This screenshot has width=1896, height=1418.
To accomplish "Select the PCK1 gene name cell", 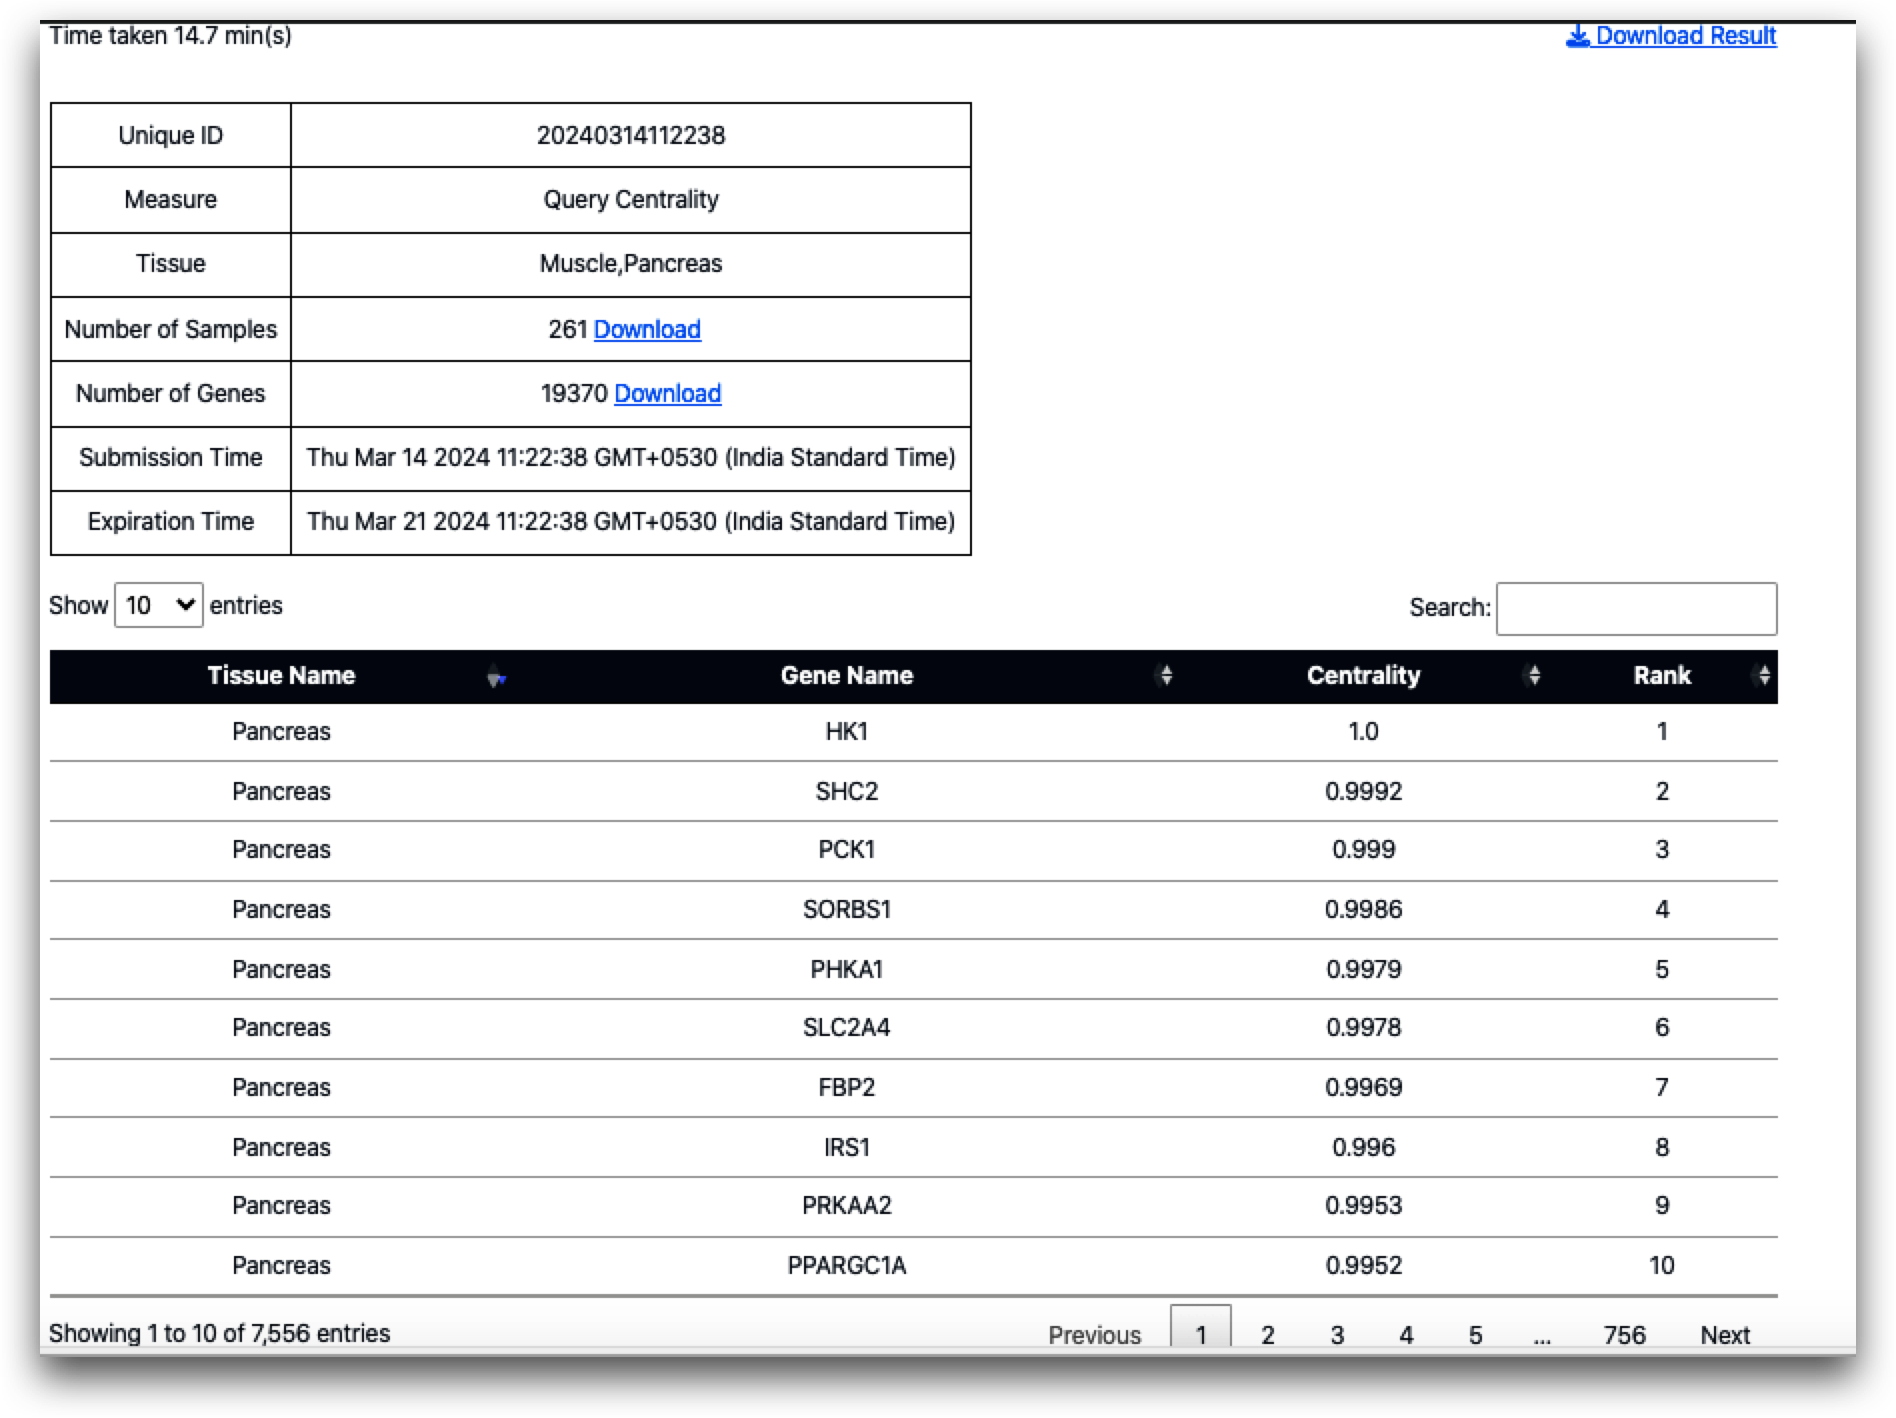I will (x=846, y=849).
